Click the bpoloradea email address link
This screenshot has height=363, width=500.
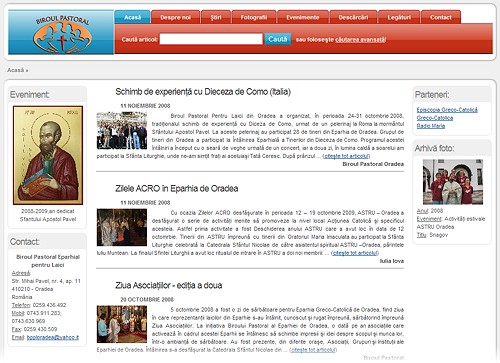(x=53, y=337)
